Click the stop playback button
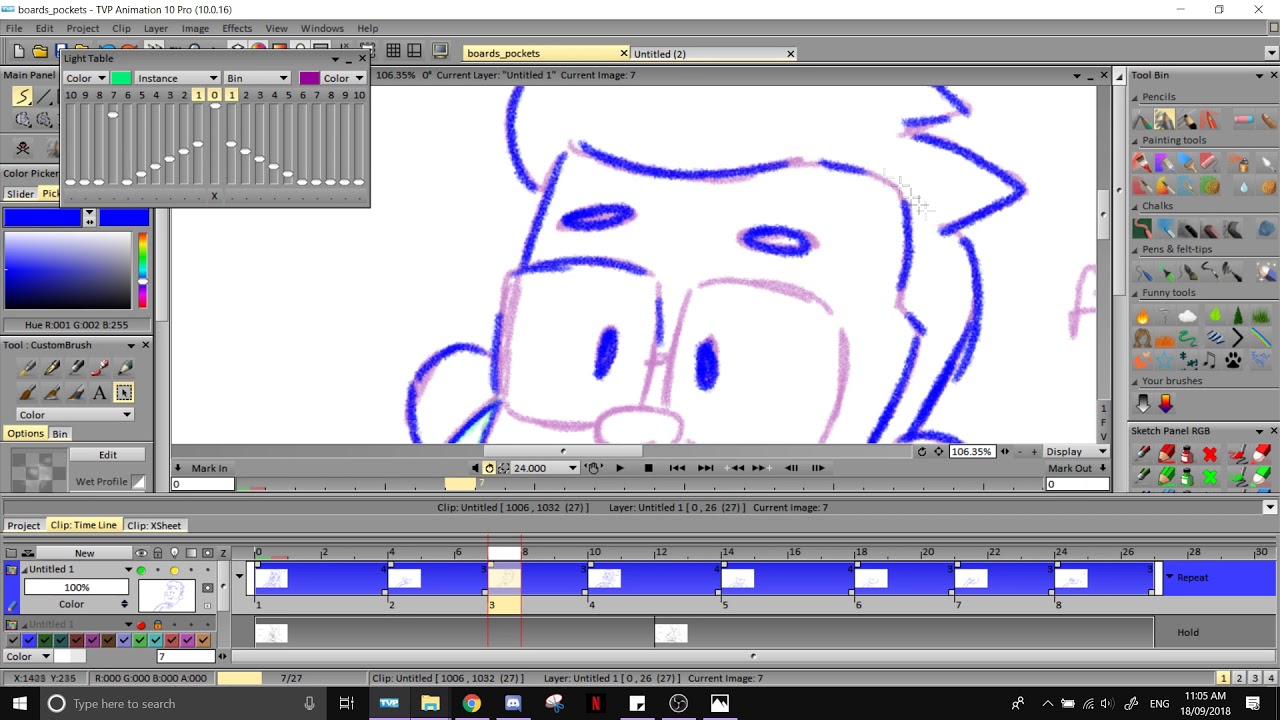This screenshot has width=1280, height=720. coord(648,468)
